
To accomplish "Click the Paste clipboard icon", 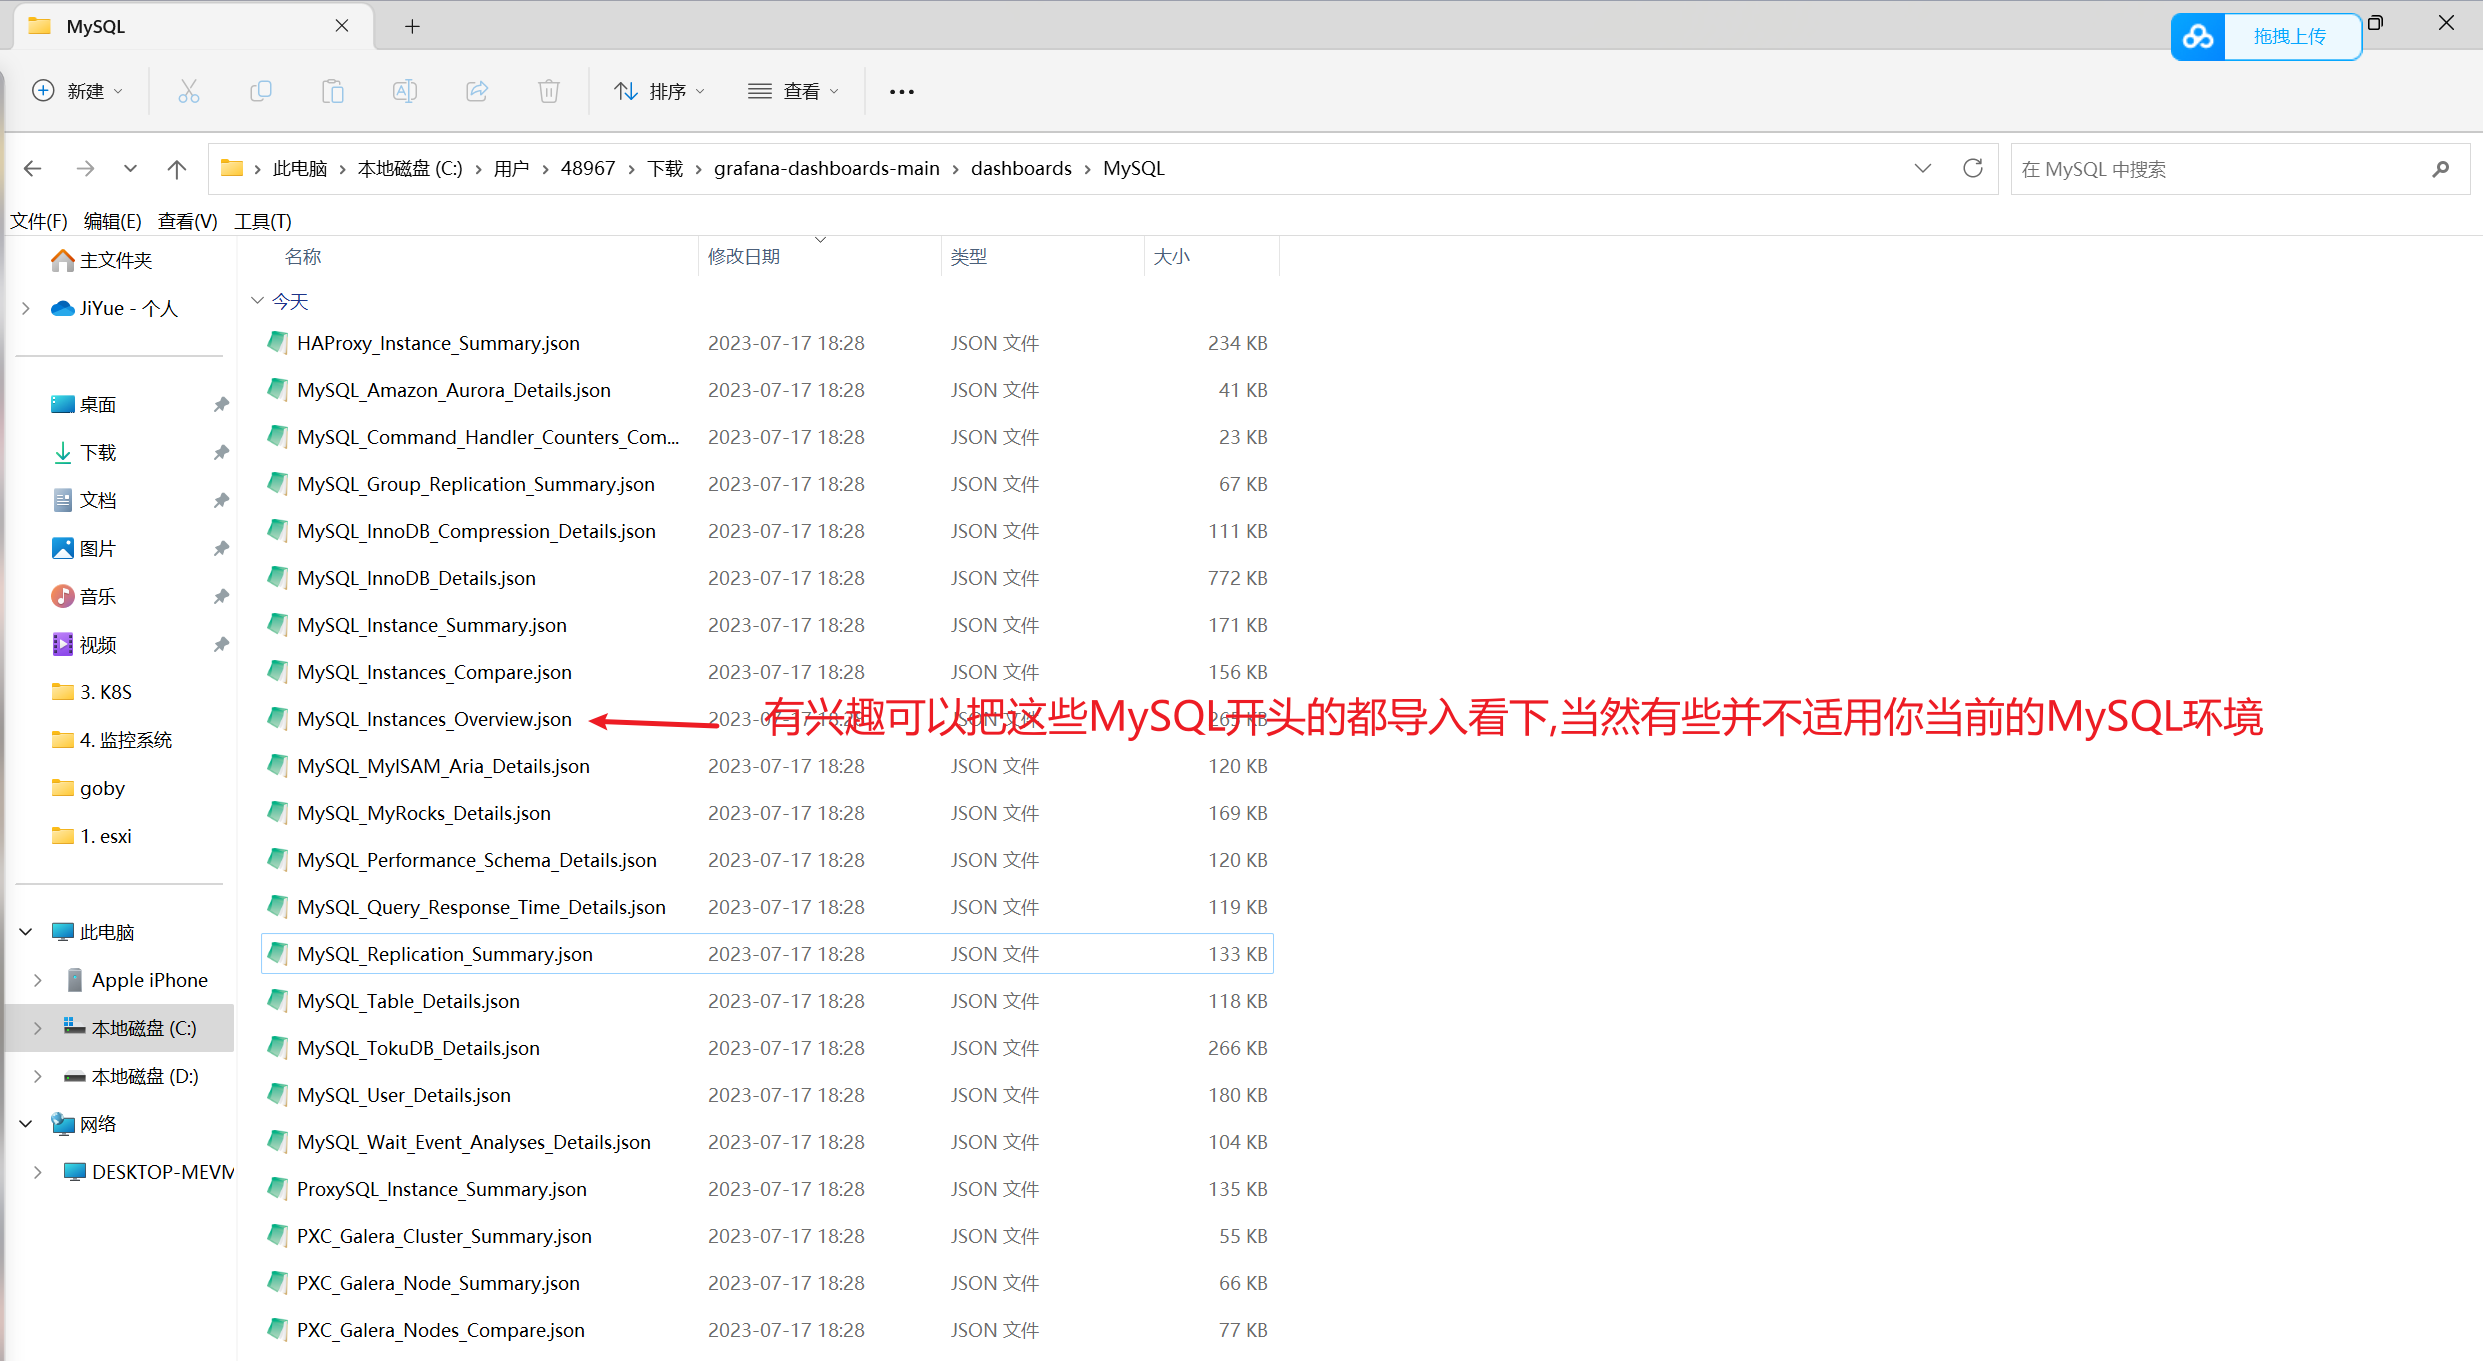I will point(333,92).
